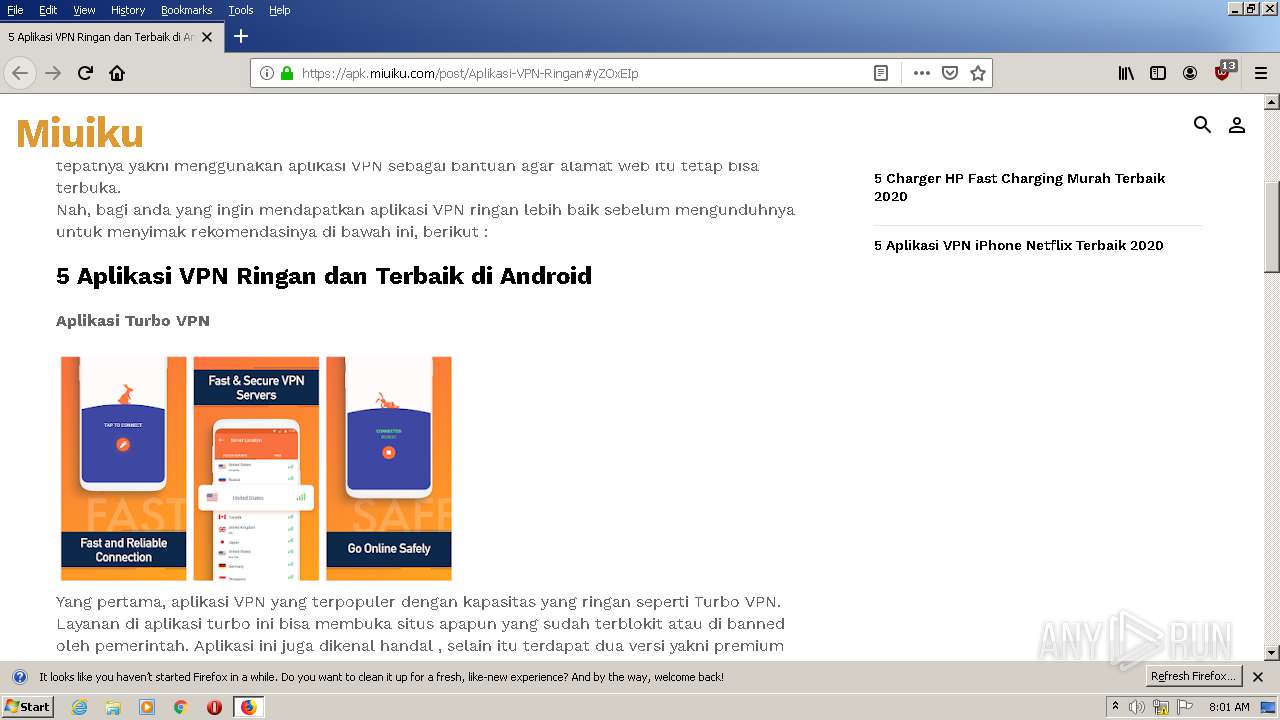Screen dimensions: 1280x720
Task: Bookmark this page with the star
Action: click(978, 73)
